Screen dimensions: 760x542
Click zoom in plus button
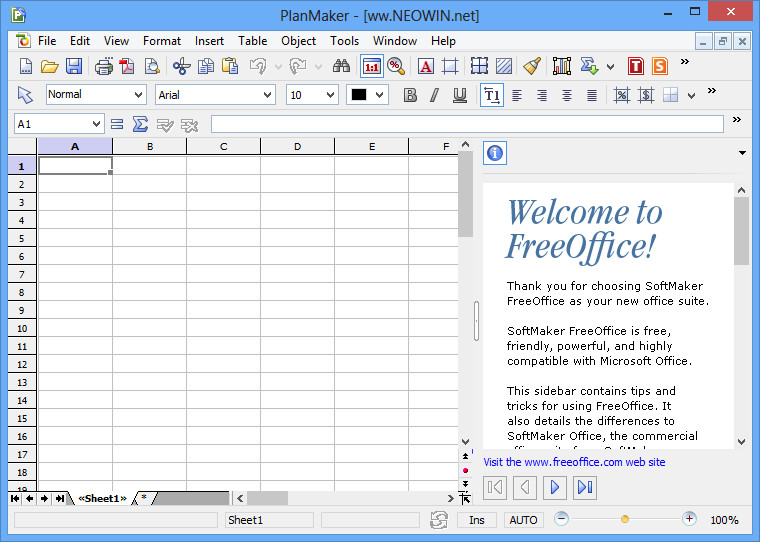pos(689,519)
